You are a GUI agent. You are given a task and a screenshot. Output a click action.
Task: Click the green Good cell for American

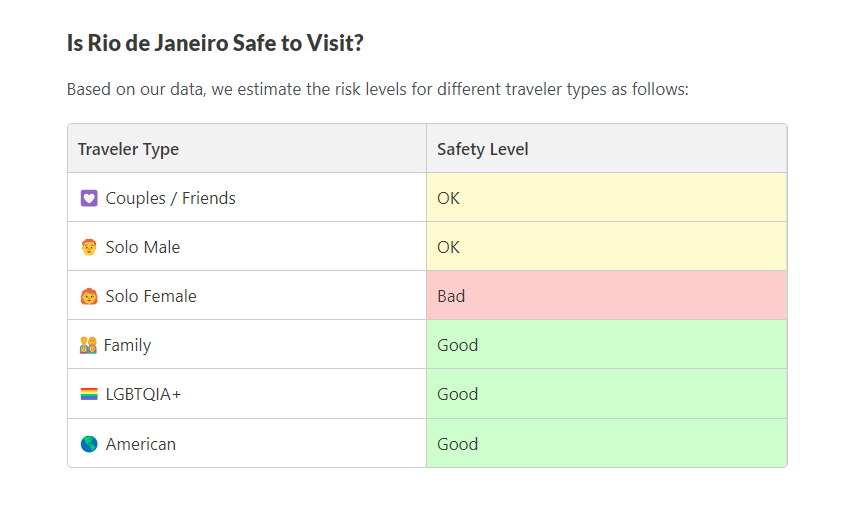(606, 444)
